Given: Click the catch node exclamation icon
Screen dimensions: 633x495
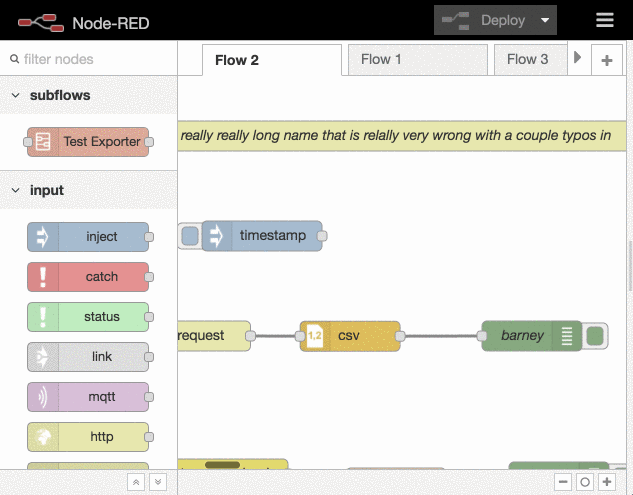Looking at the screenshot, I should click(x=43, y=277).
